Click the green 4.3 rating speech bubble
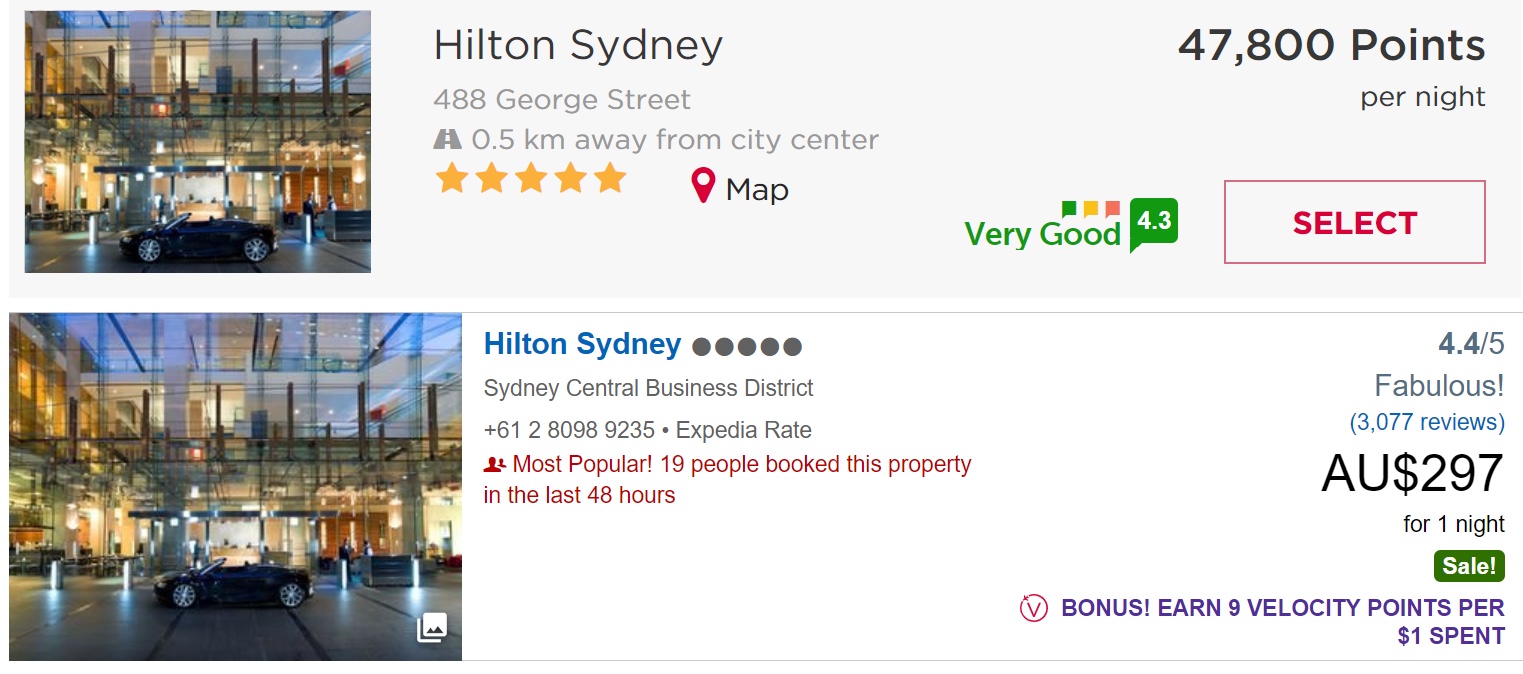1523x674 pixels. [1154, 224]
